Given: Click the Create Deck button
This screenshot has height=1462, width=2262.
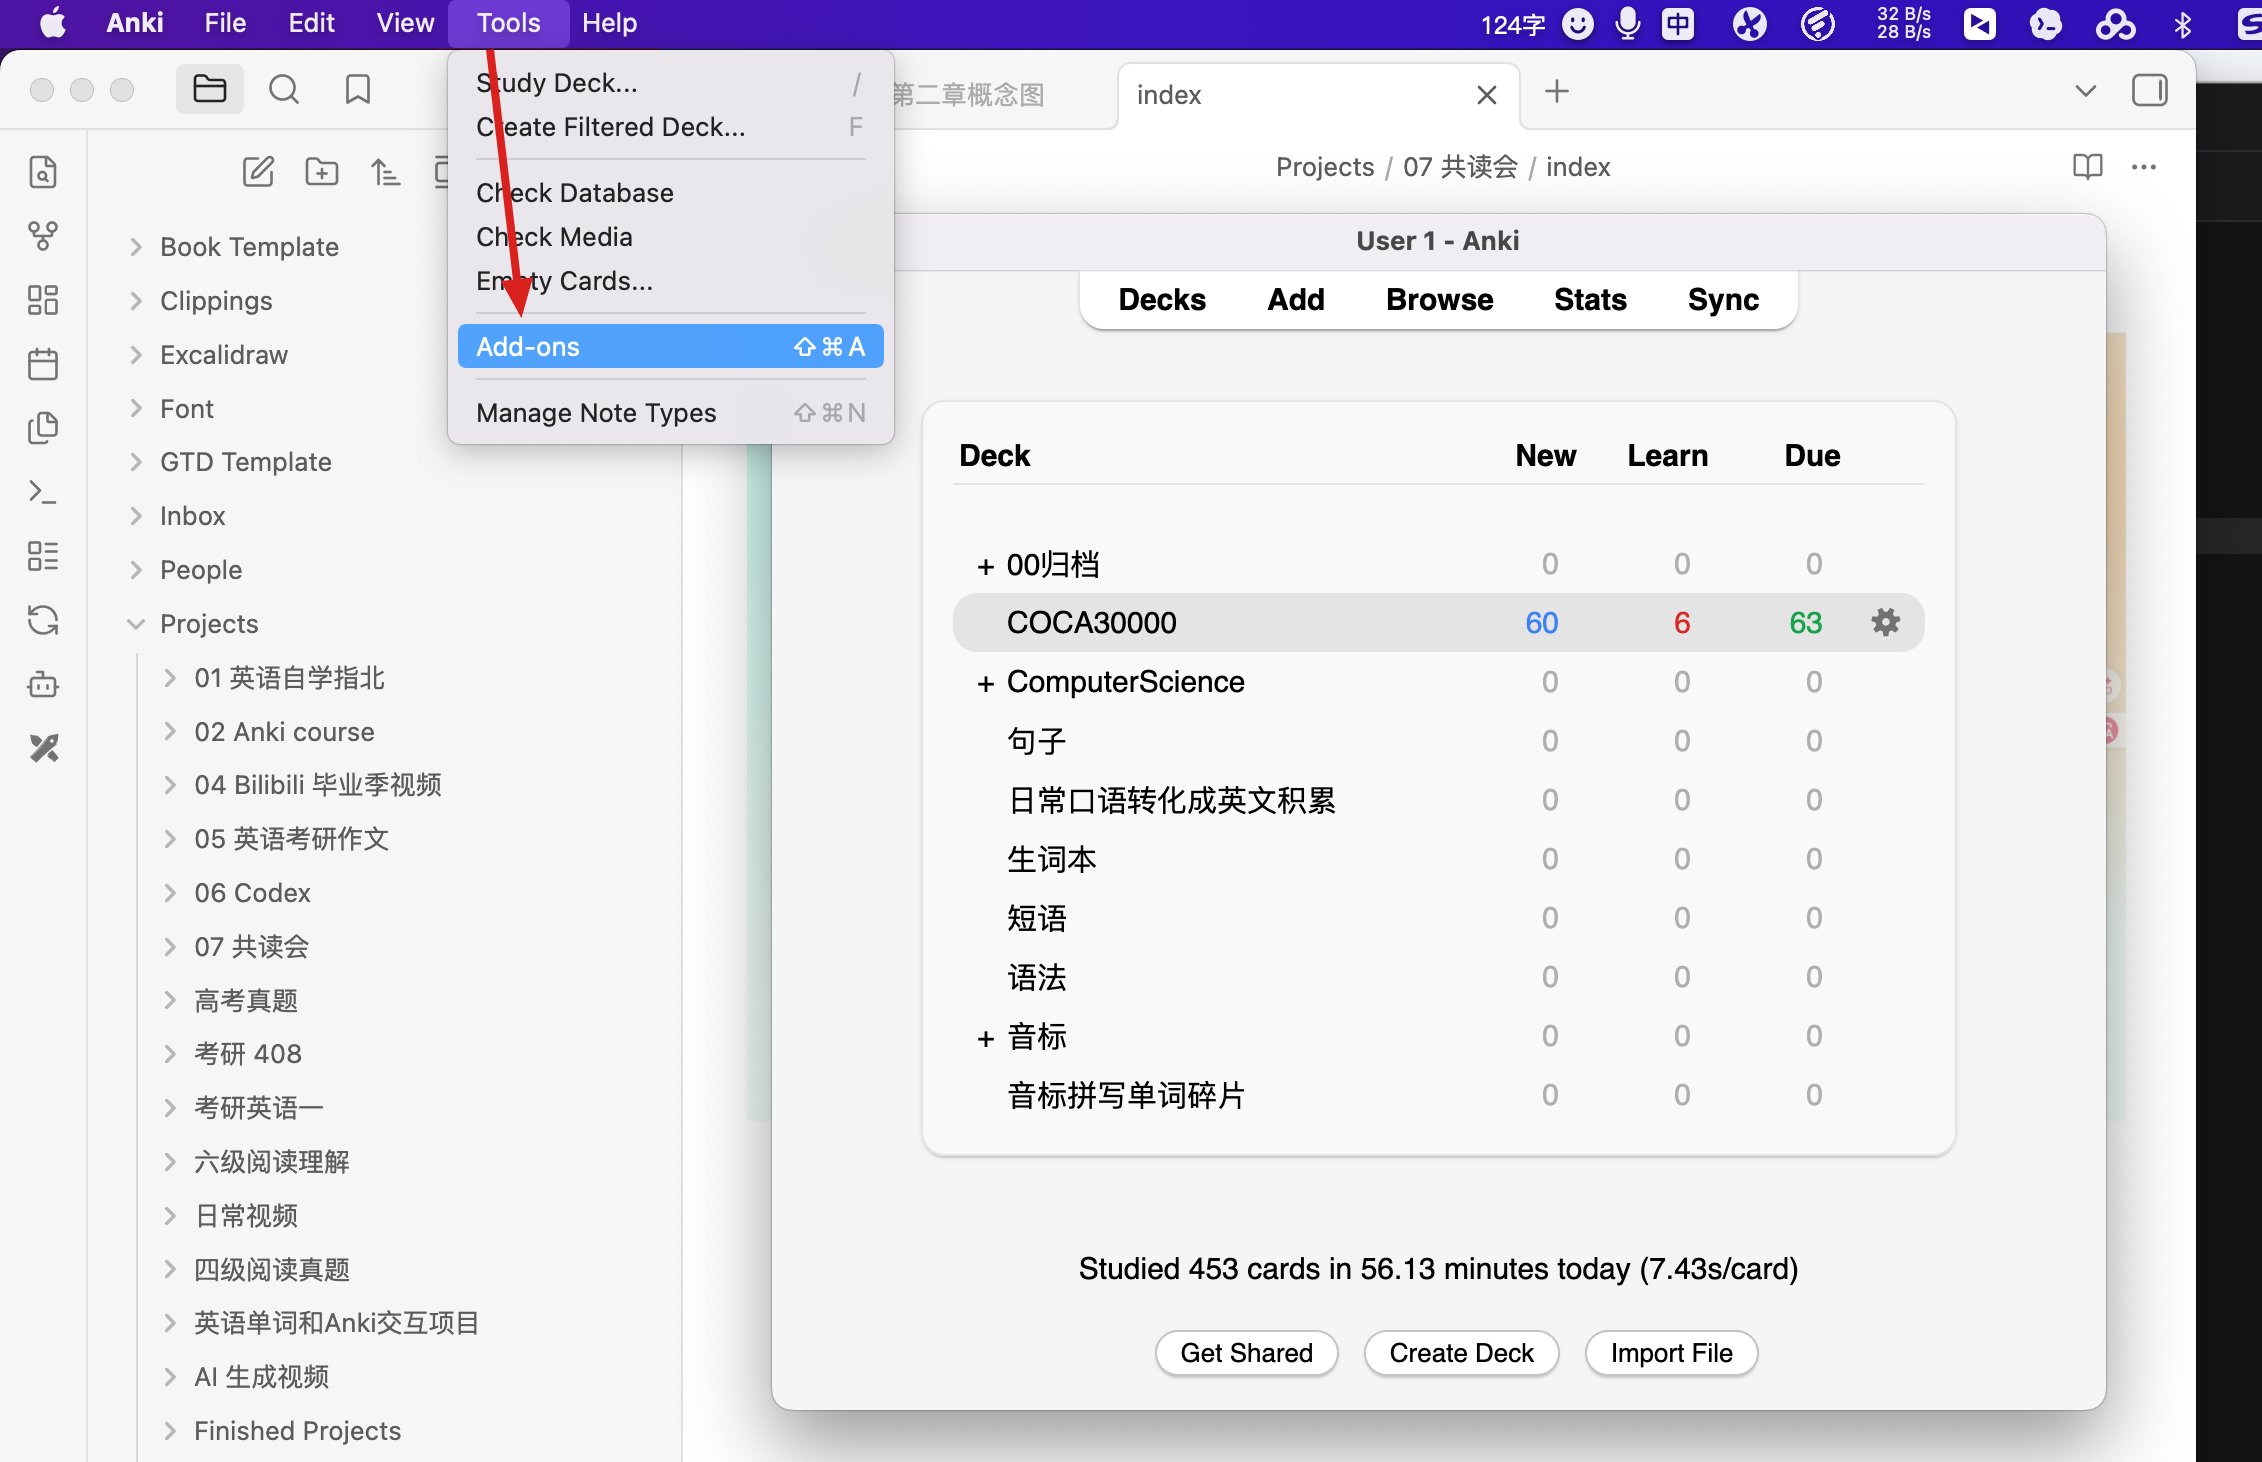Looking at the screenshot, I should [1461, 1353].
